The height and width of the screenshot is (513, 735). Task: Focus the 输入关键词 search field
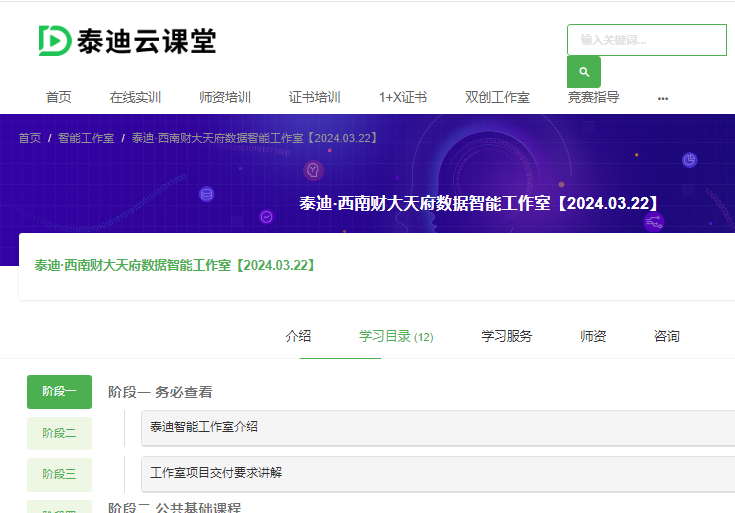647,40
